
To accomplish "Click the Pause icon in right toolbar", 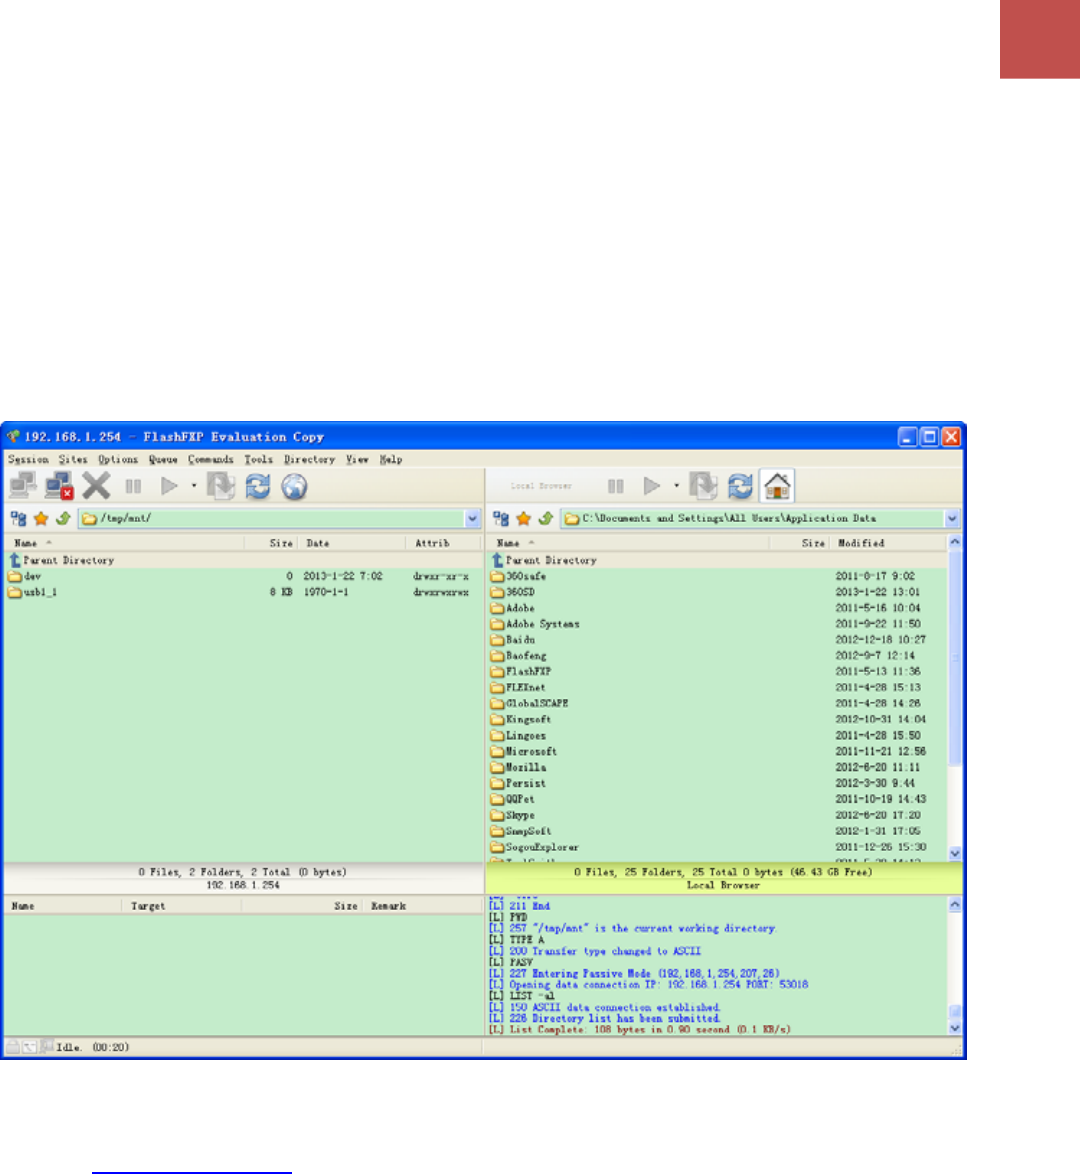I will click(616, 487).
